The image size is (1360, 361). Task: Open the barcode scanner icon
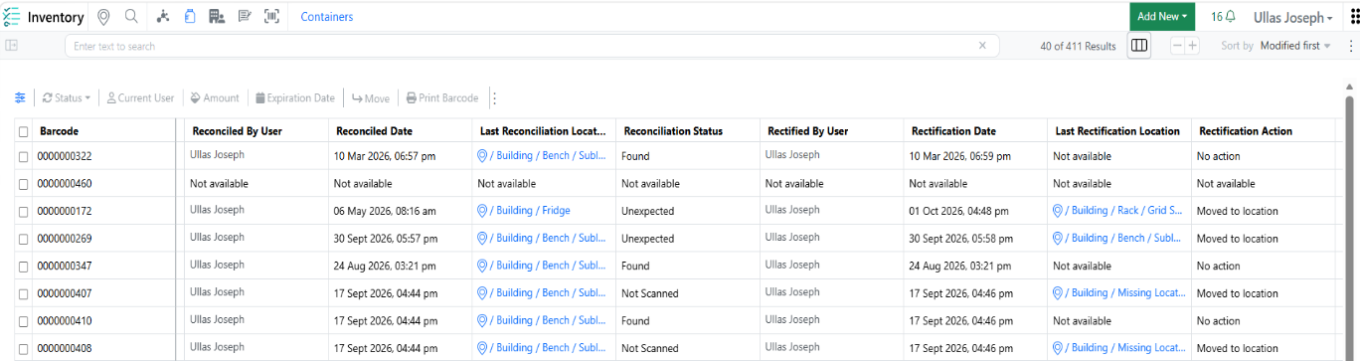(271, 17)
